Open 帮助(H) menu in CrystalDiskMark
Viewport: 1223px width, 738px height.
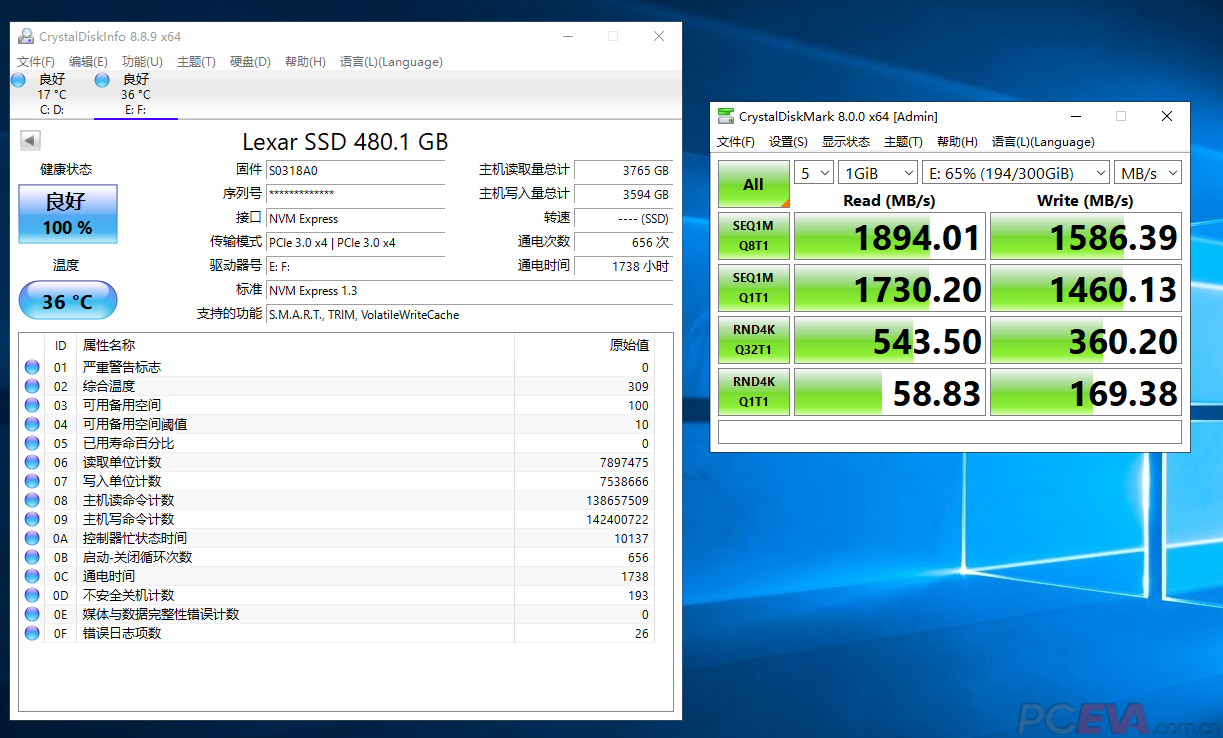coord(957,142)
